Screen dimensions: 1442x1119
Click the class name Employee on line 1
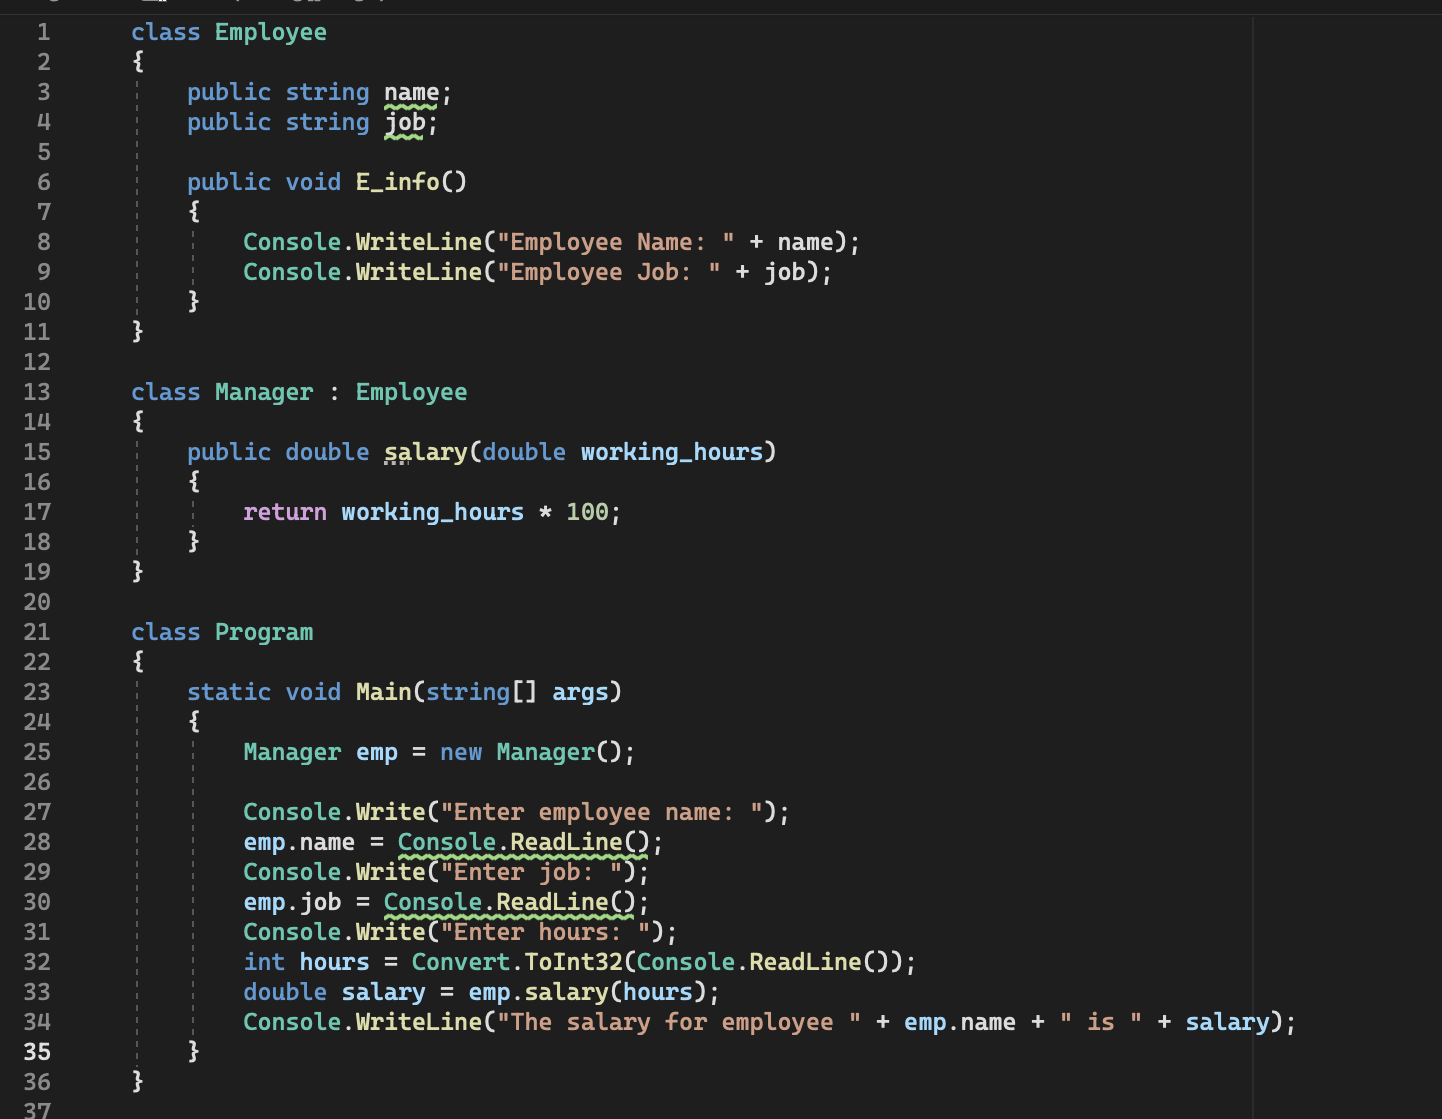coord(270,32)
